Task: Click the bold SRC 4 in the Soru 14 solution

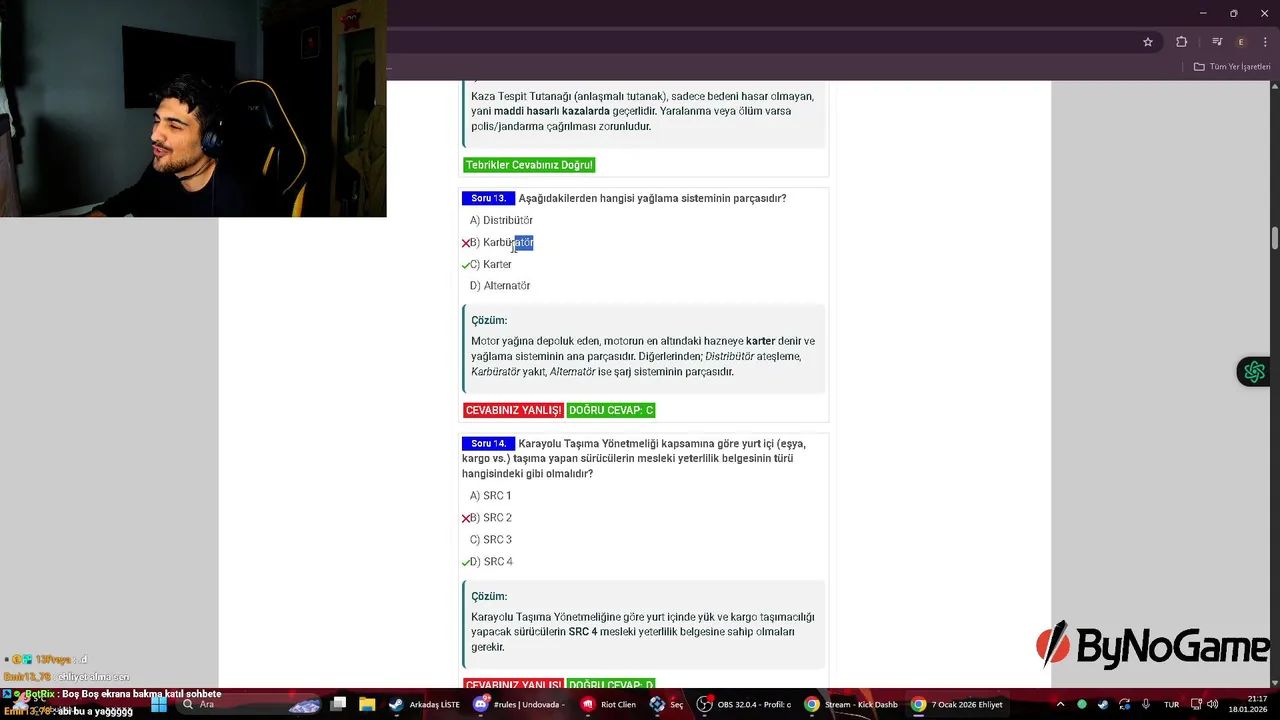Action: point(583,632)
